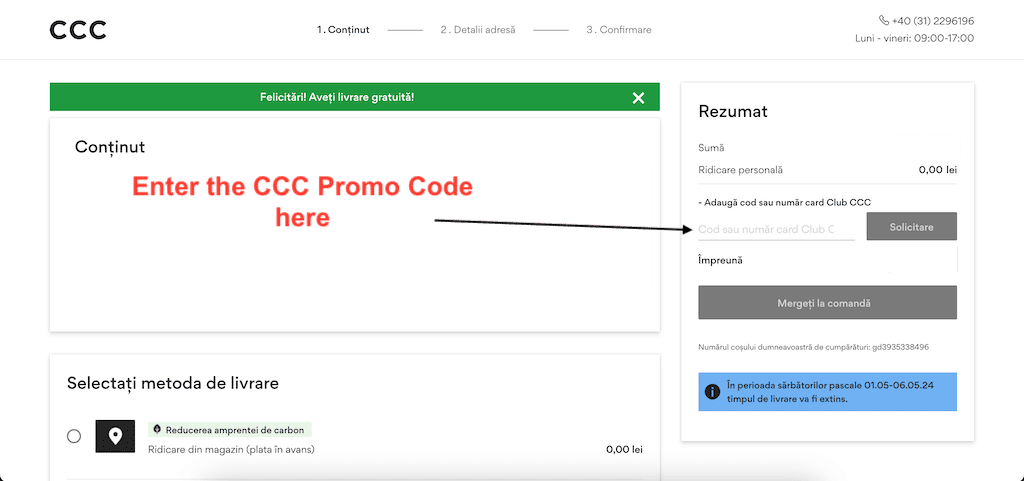
Task: Click the info icon in blue notice
Action: 712,392
